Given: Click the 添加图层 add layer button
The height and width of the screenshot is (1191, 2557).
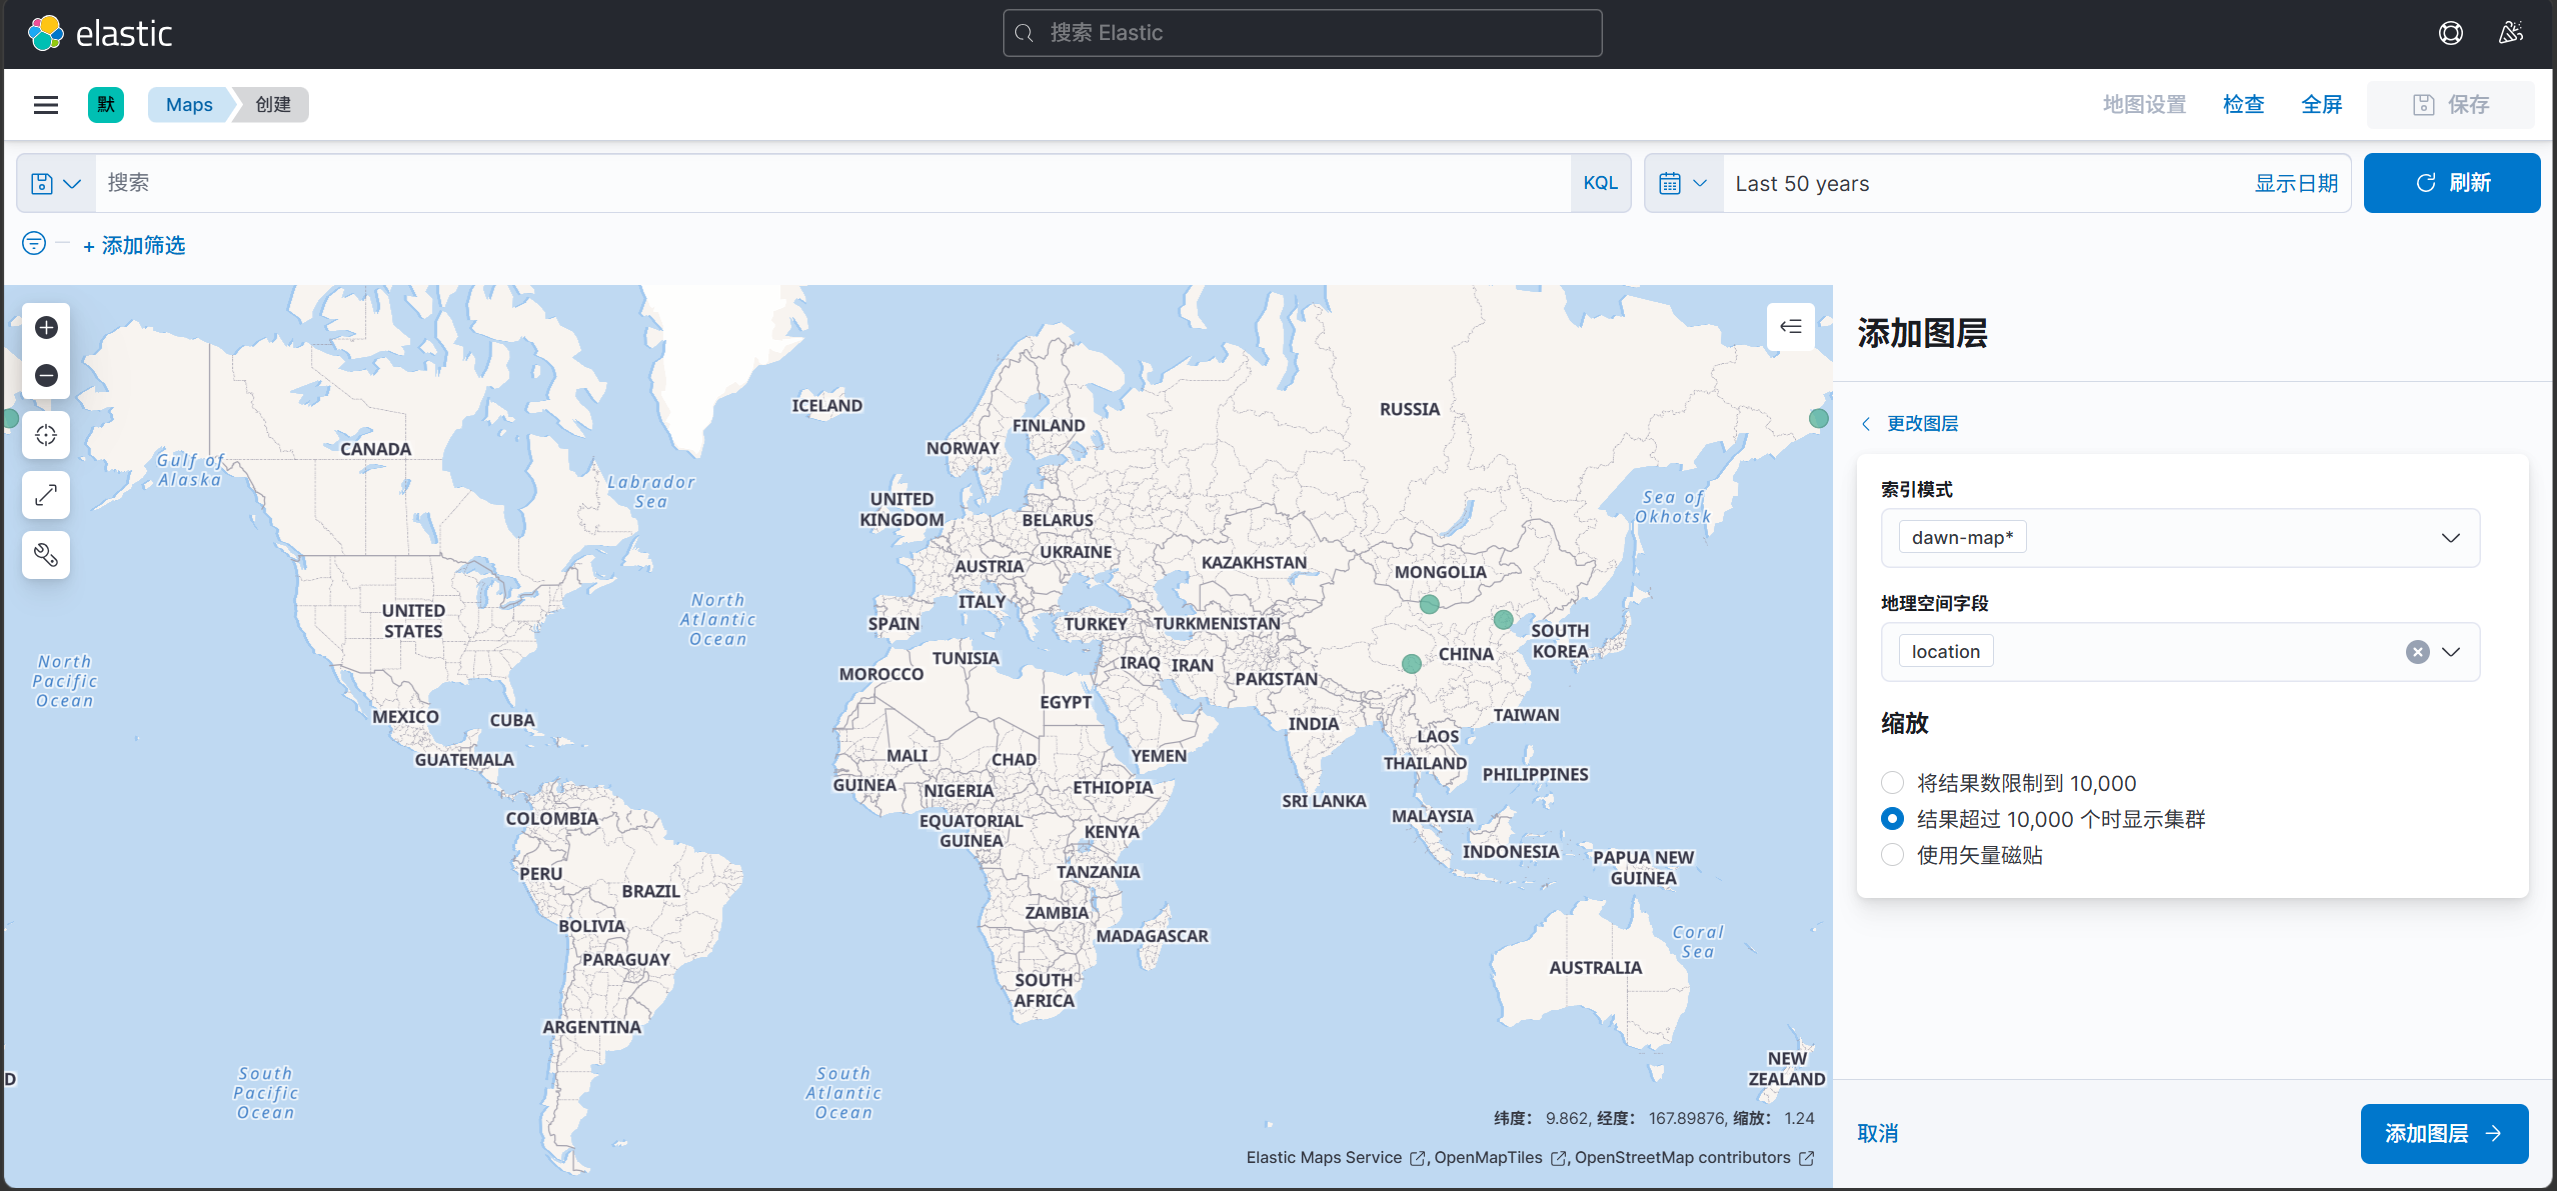Looking at the screenshot, I should 2444,1133.
